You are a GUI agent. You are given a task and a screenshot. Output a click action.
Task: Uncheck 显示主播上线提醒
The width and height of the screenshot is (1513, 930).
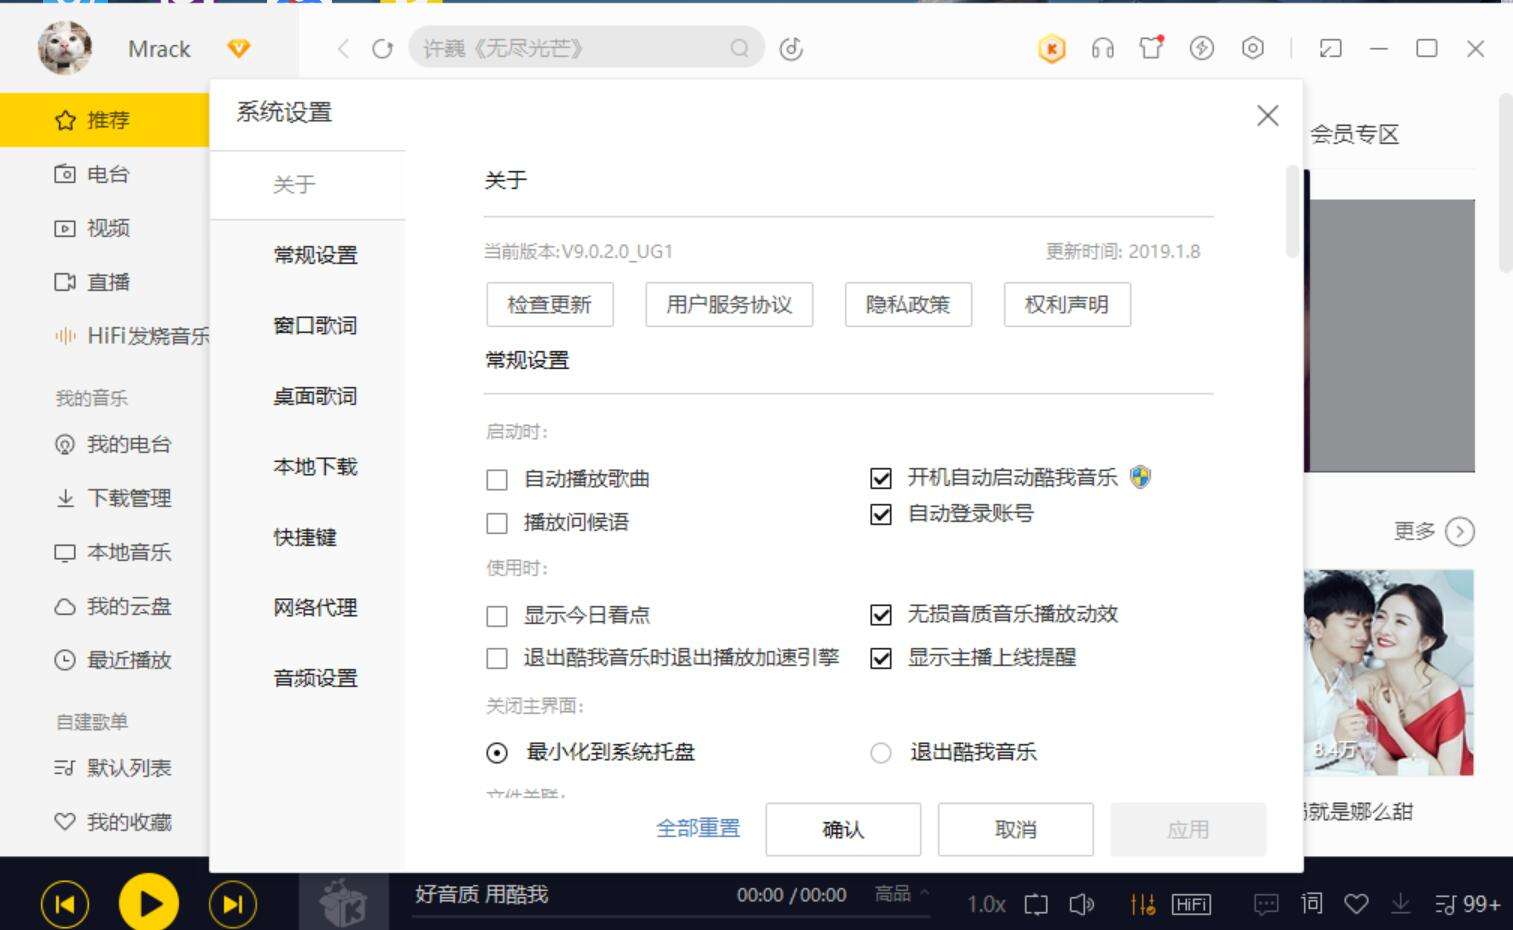pyautogui.click(x=881, y=658)
